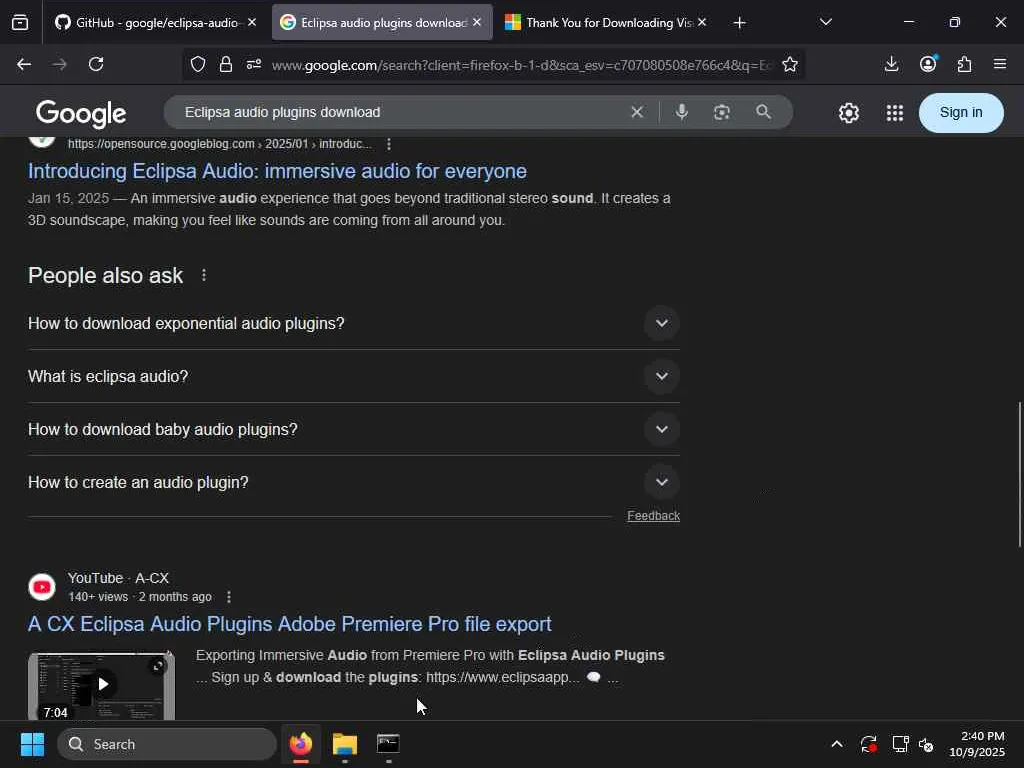Click the page vertical scrollbar thumb

click(x=1019, y=475)
